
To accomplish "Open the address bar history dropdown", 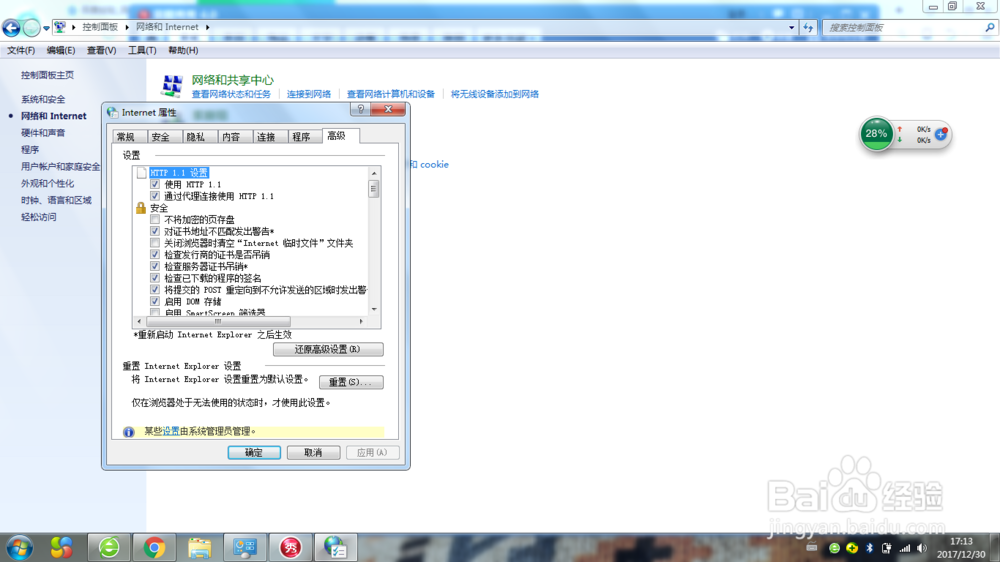I will (791, 27).
